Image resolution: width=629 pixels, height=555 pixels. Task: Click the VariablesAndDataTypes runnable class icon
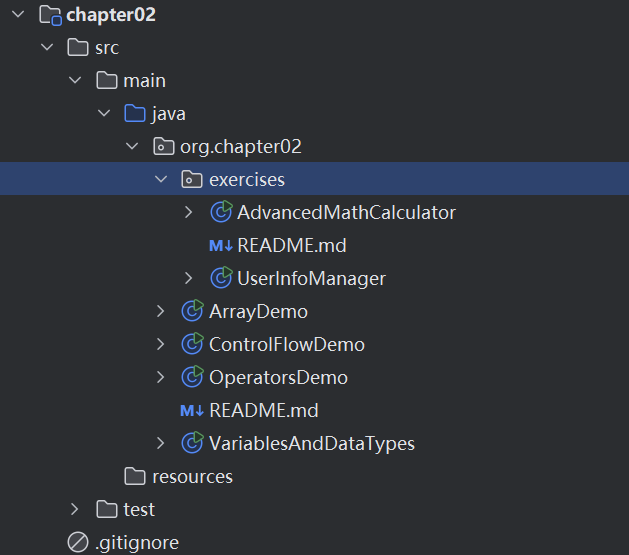(193, 442)
